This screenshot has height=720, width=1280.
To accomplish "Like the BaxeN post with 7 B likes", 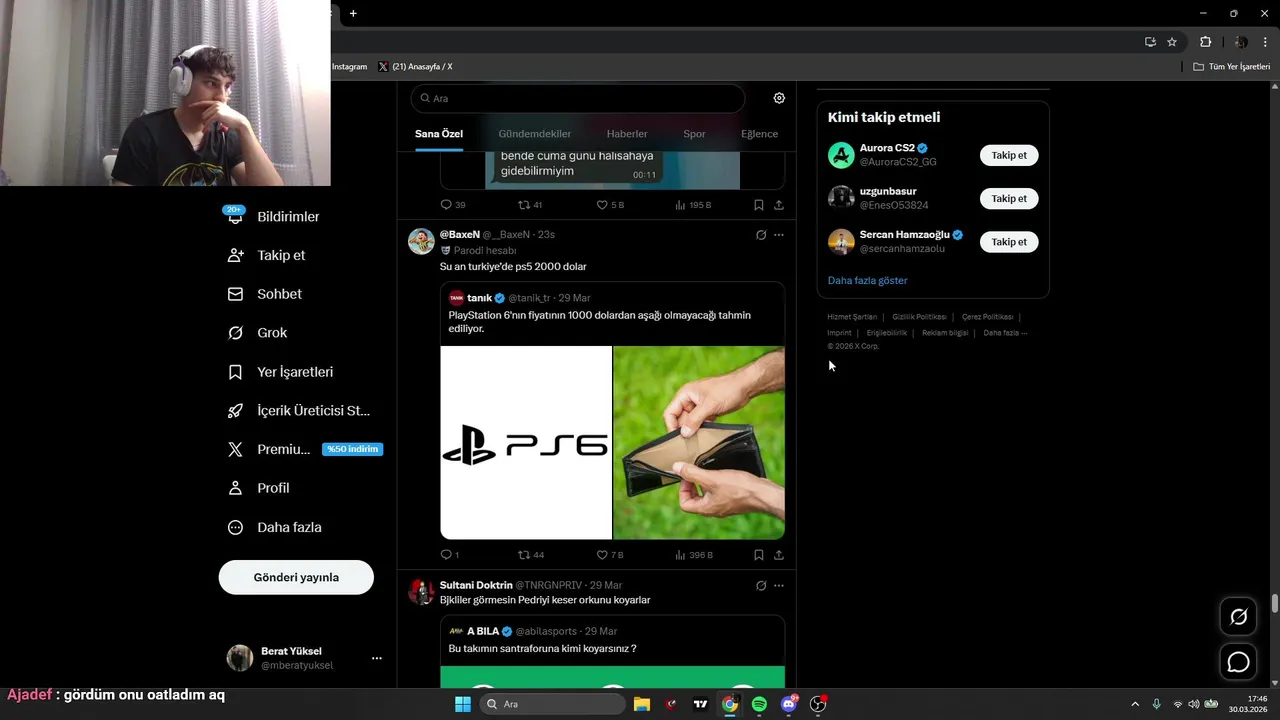I will [610, 555].
